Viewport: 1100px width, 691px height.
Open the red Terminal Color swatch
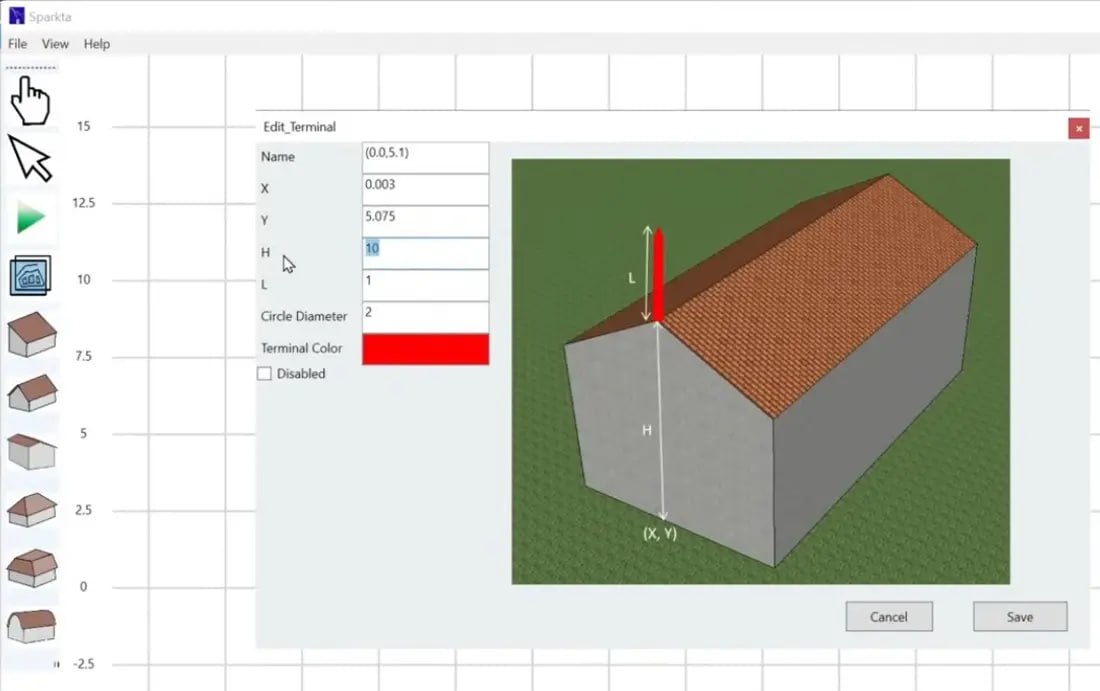click(425, 349)
